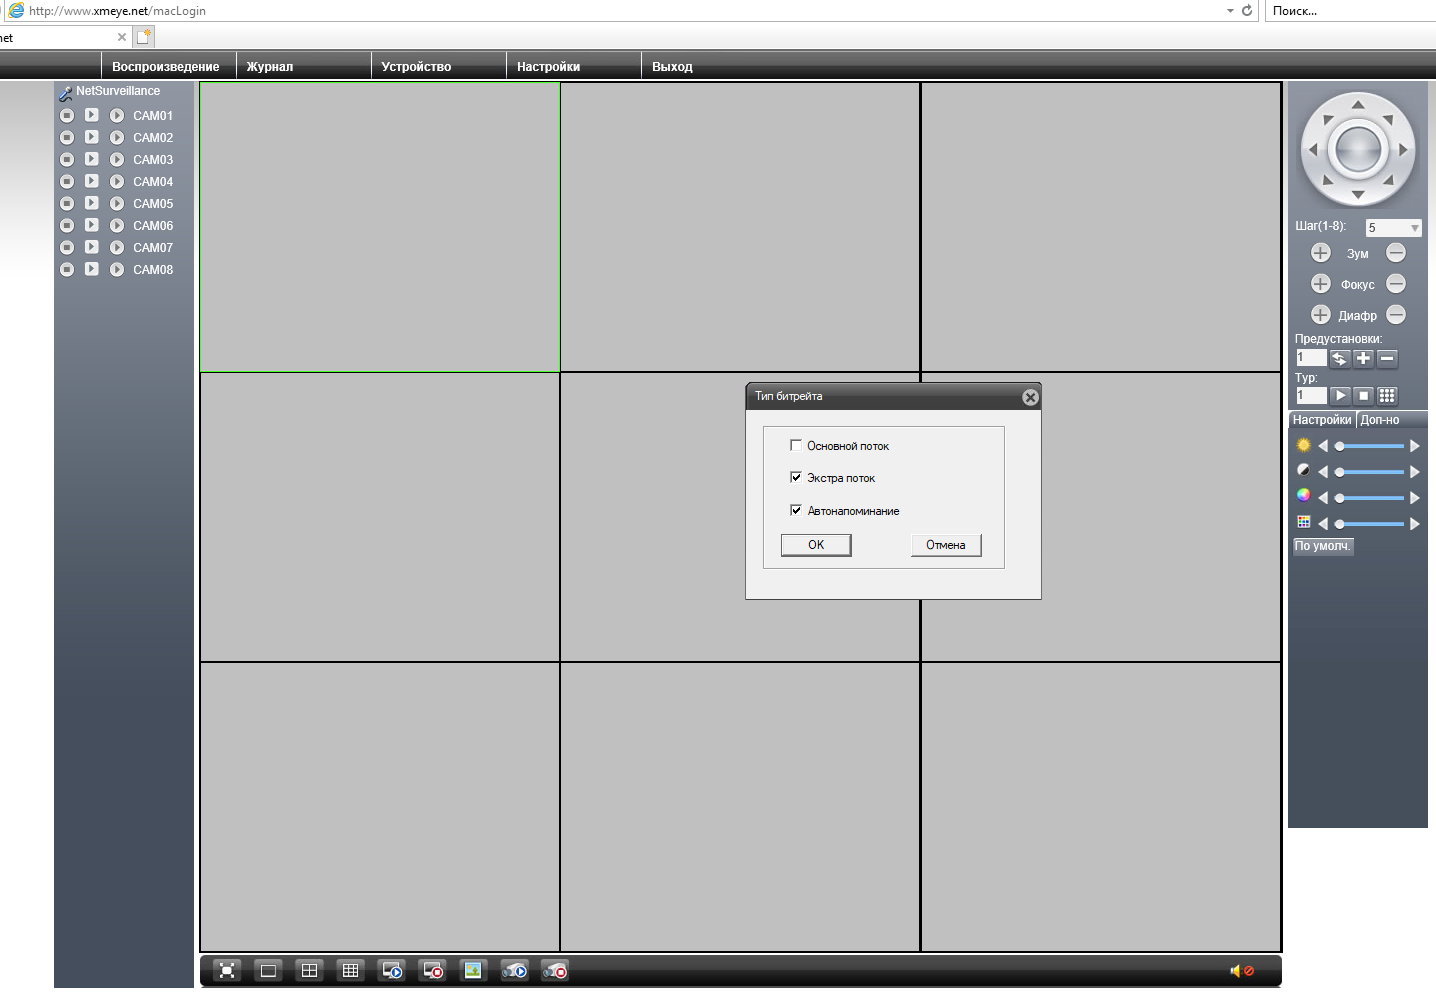
Task: Open Устройство menu
Action: 416,66
